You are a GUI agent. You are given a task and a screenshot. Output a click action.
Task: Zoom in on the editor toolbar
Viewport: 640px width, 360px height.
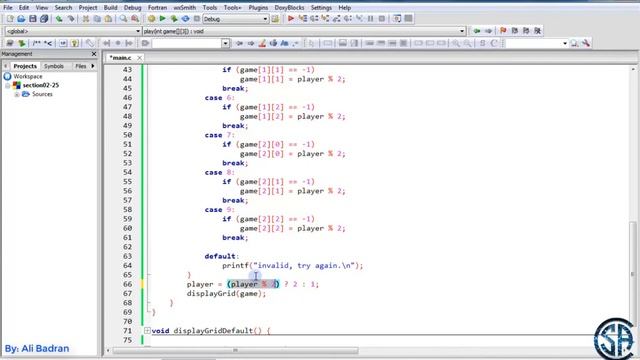(456, 43)
